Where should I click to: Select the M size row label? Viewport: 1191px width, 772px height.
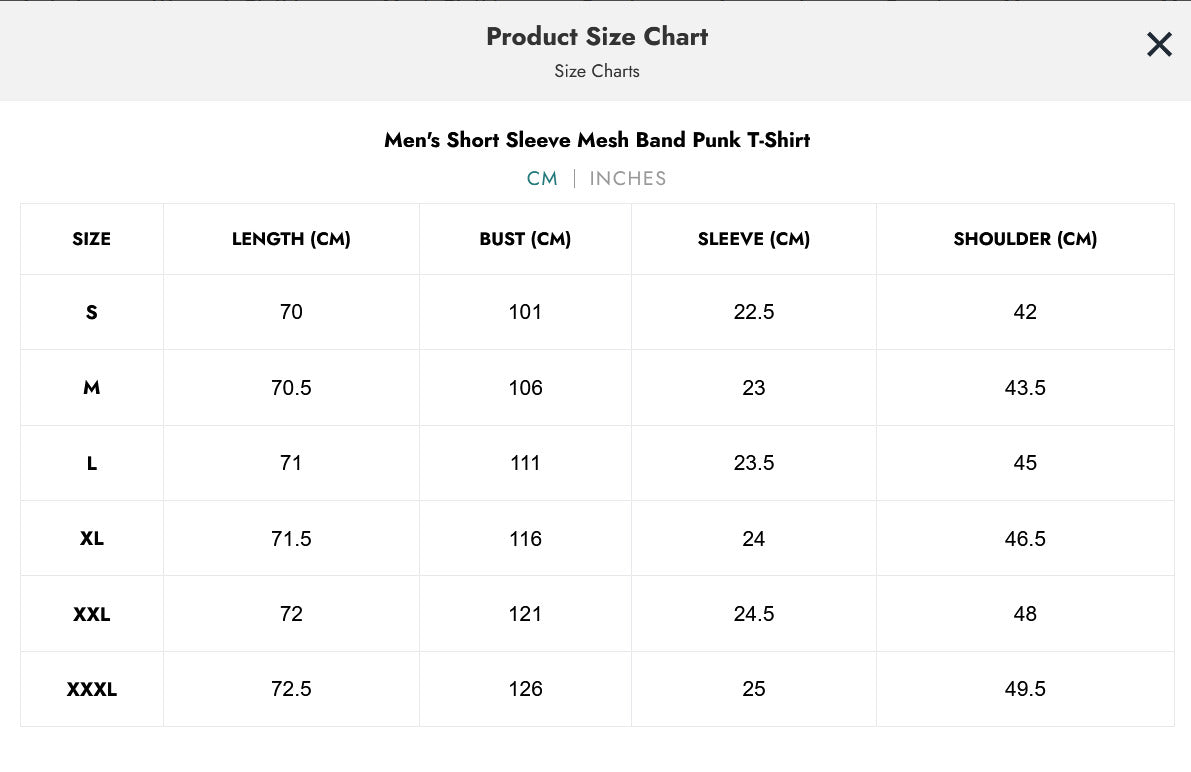91,388
